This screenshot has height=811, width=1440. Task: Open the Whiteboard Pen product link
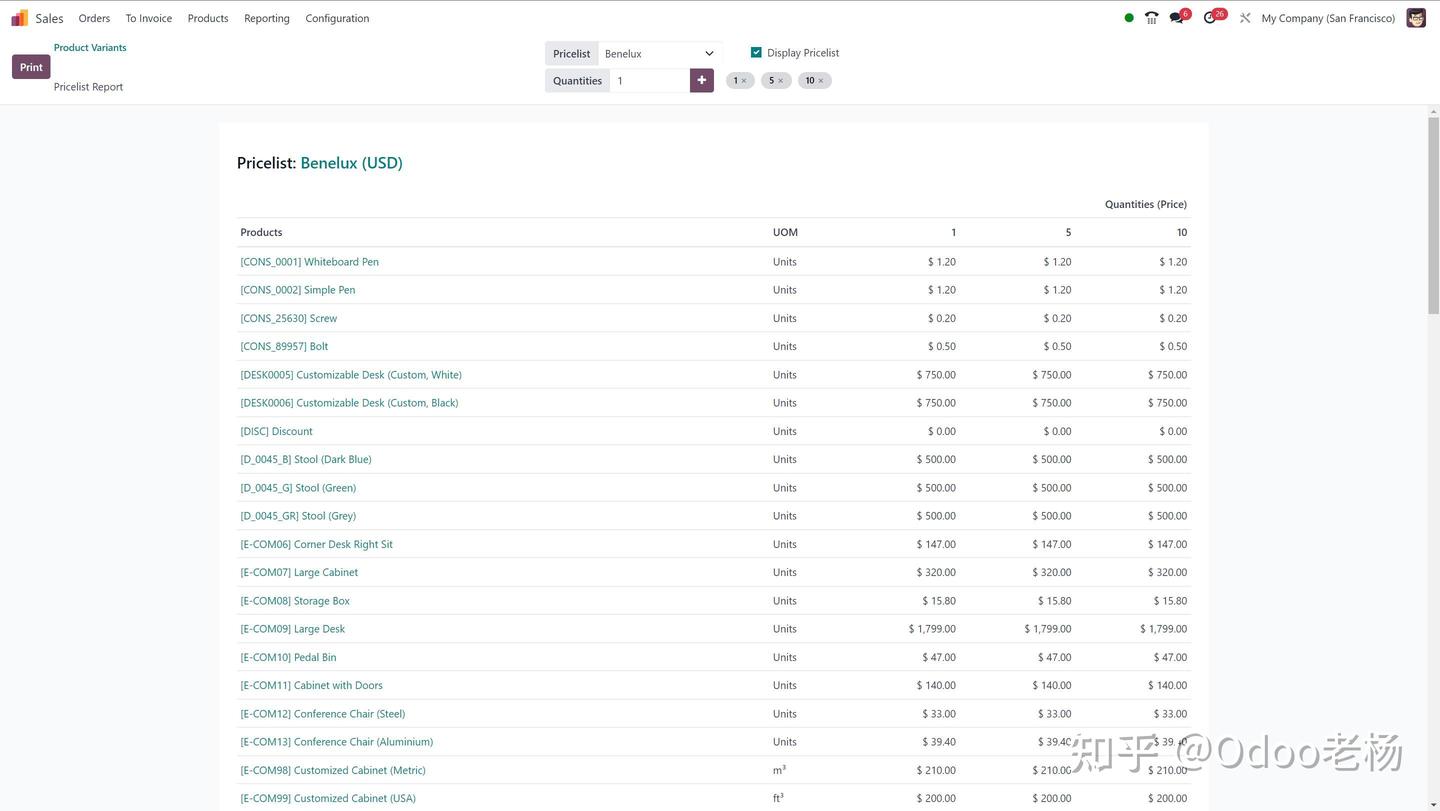310,262
